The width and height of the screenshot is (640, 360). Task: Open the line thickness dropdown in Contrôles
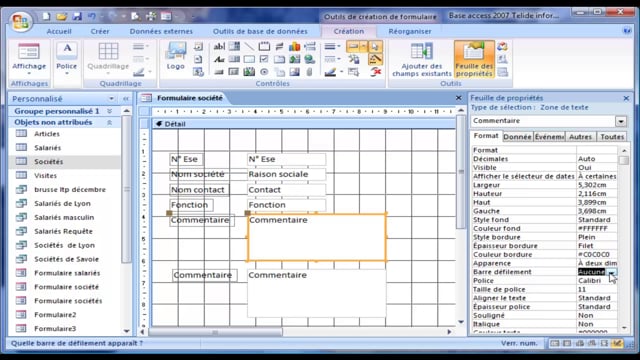333,47
